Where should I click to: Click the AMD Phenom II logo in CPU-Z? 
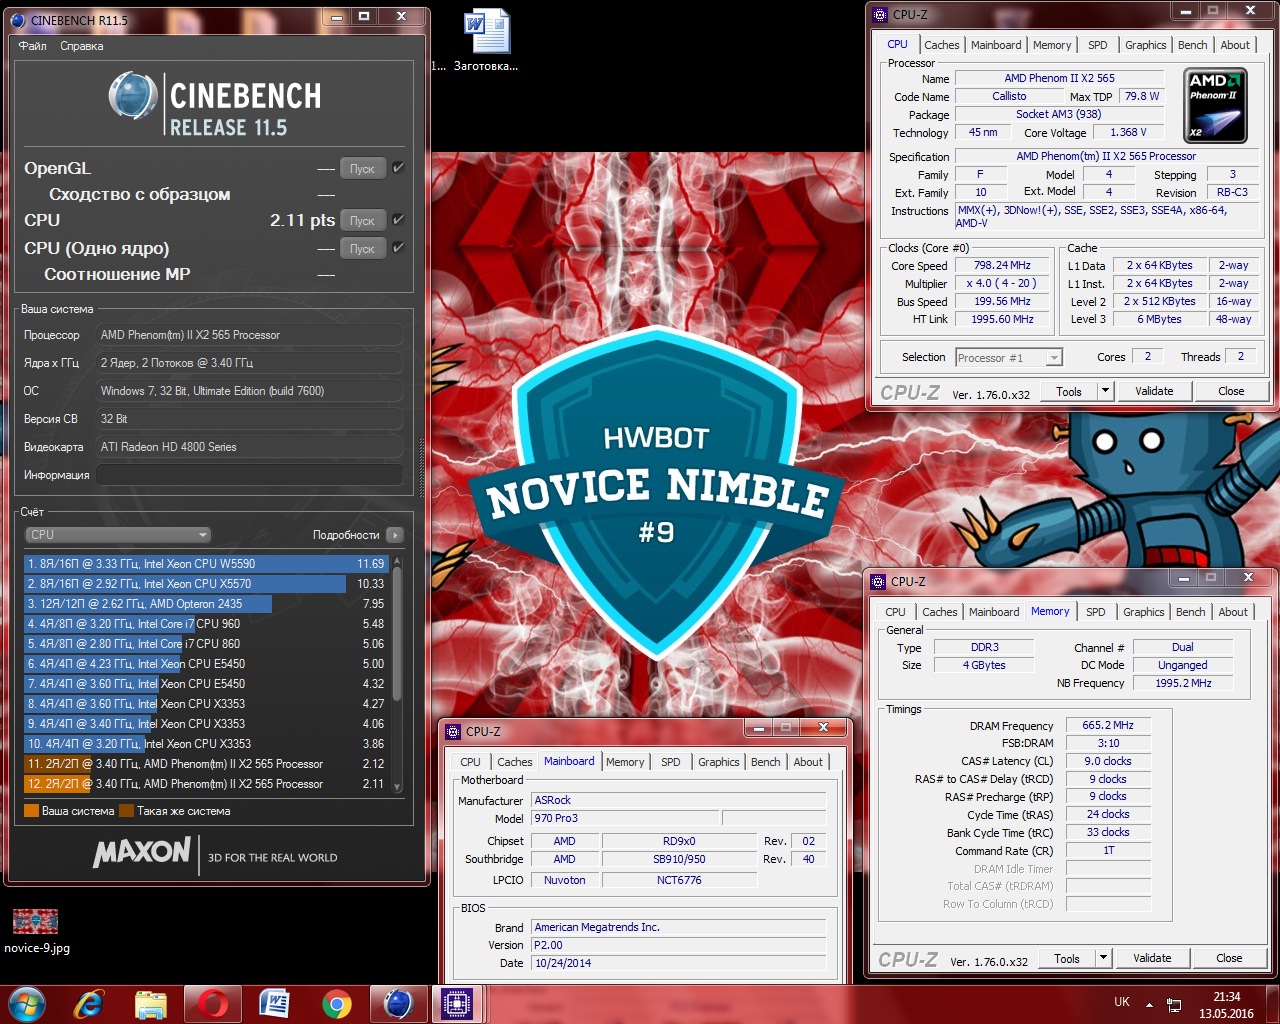click(1215, 106)
